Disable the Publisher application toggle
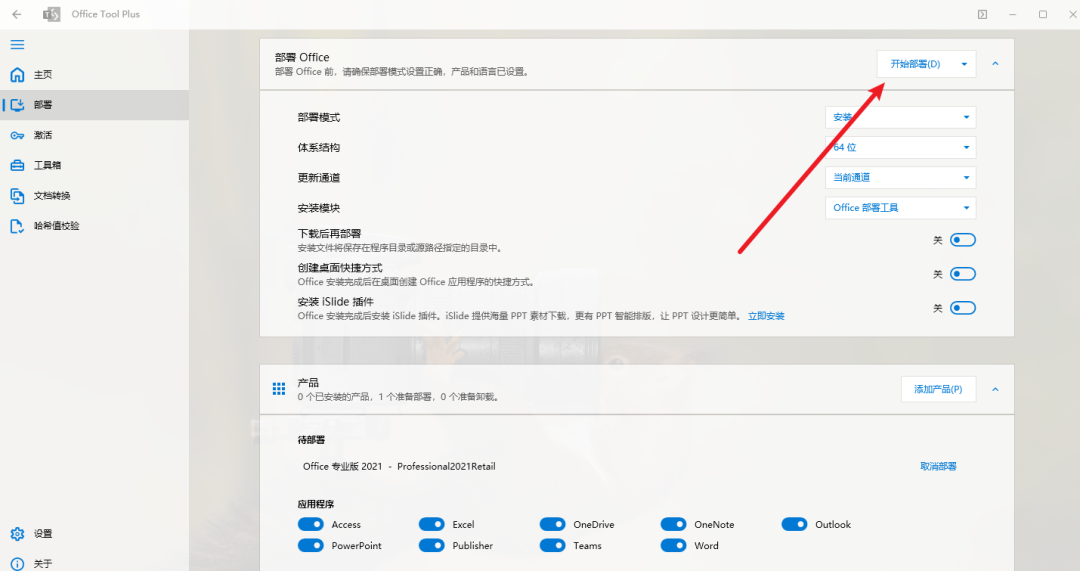The image size is (1080, 571). click(432, 546)
